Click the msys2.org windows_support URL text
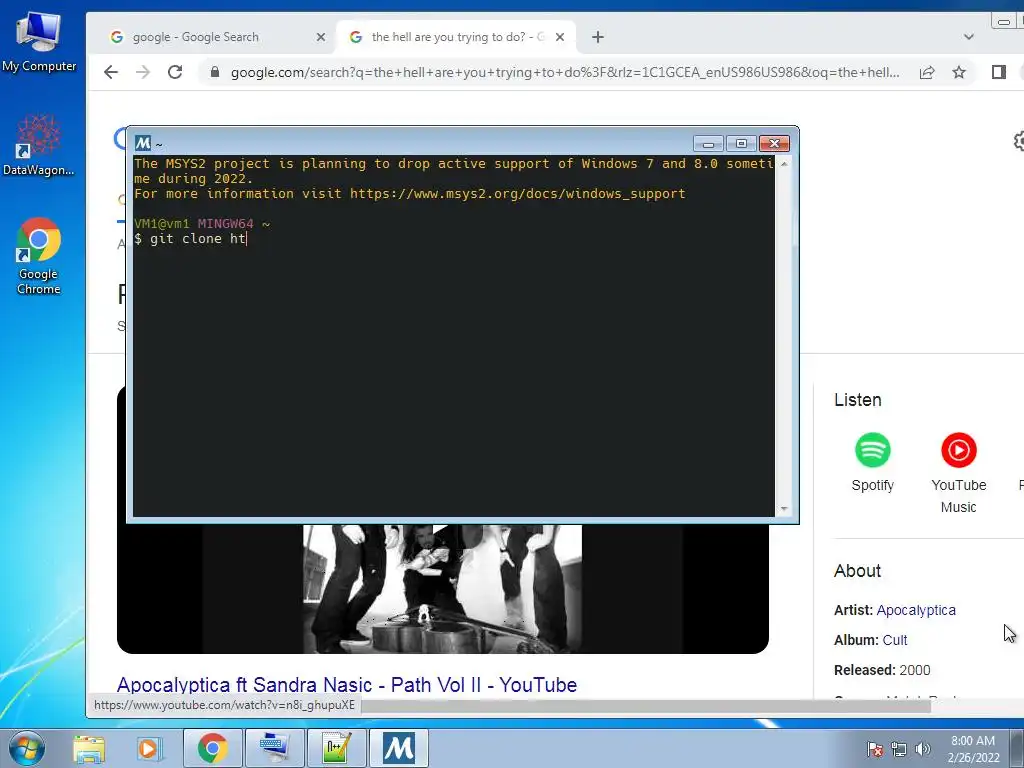This screenshot has height=768, width=1024. (x=517, y=193)
